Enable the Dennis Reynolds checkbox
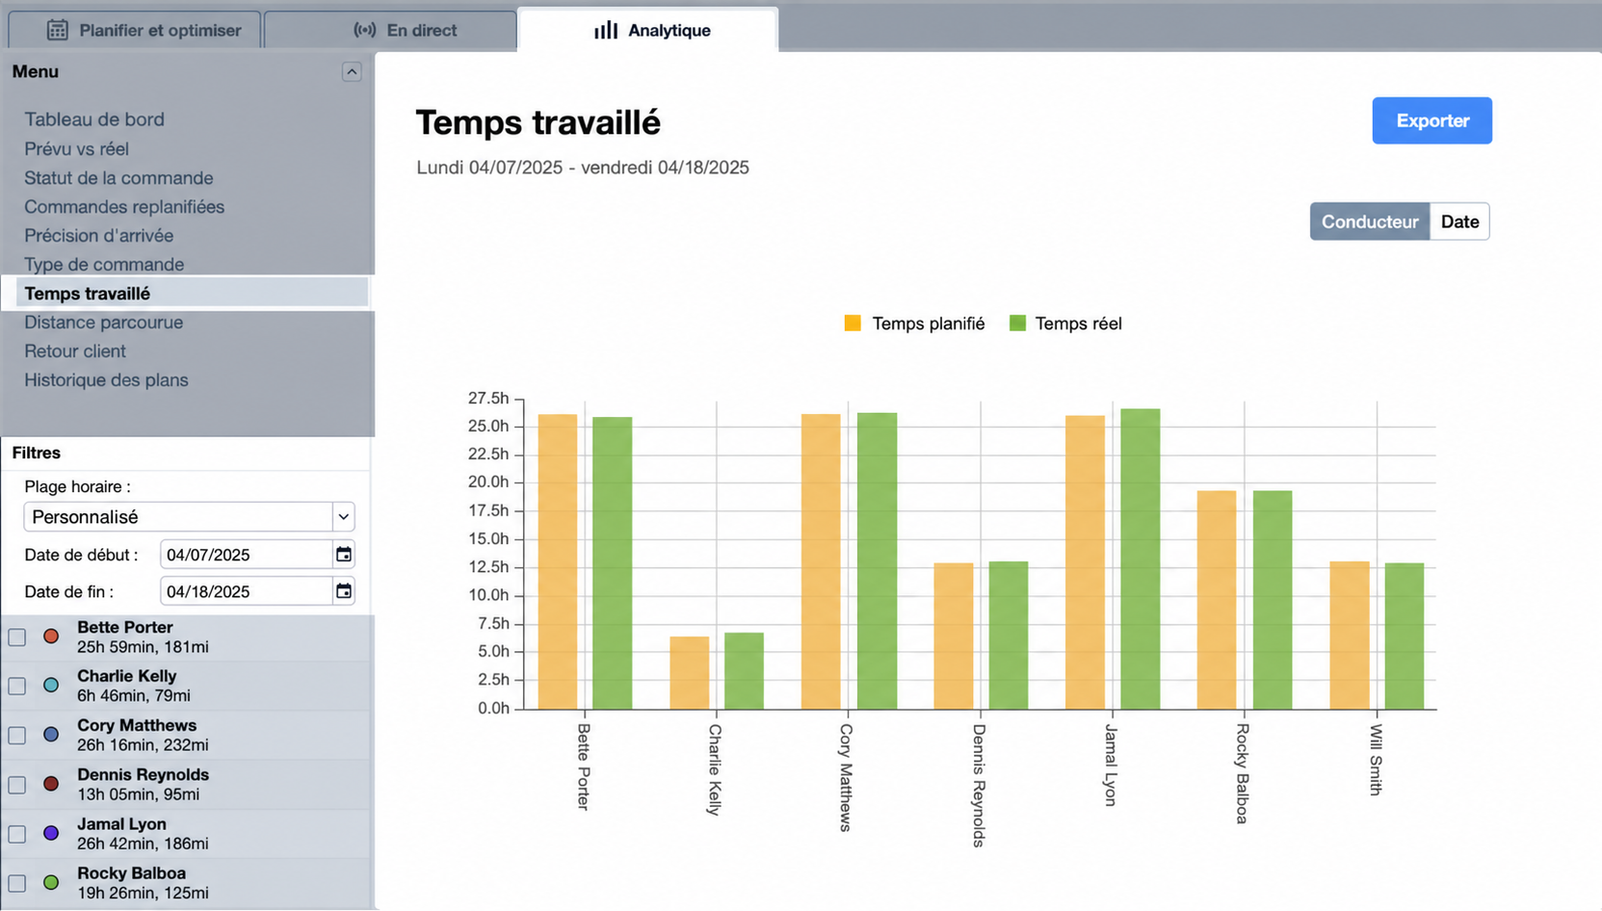Screen dimensions: 1602x911 point(17,785)
